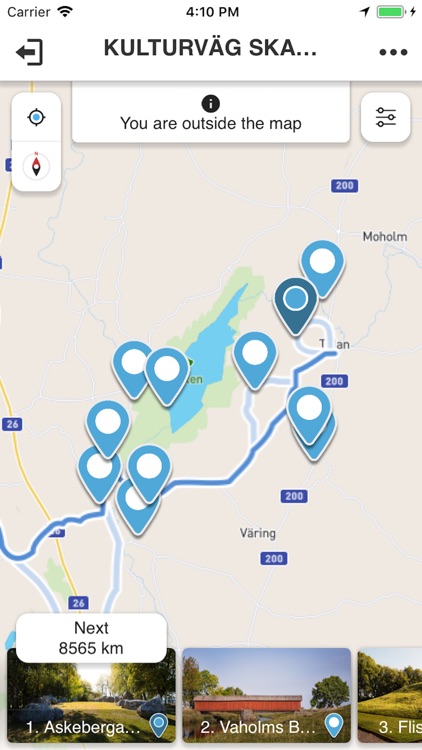422x750 pixels.
Task: Tap the info icon above outside-map message
Action: click(211, 103)
